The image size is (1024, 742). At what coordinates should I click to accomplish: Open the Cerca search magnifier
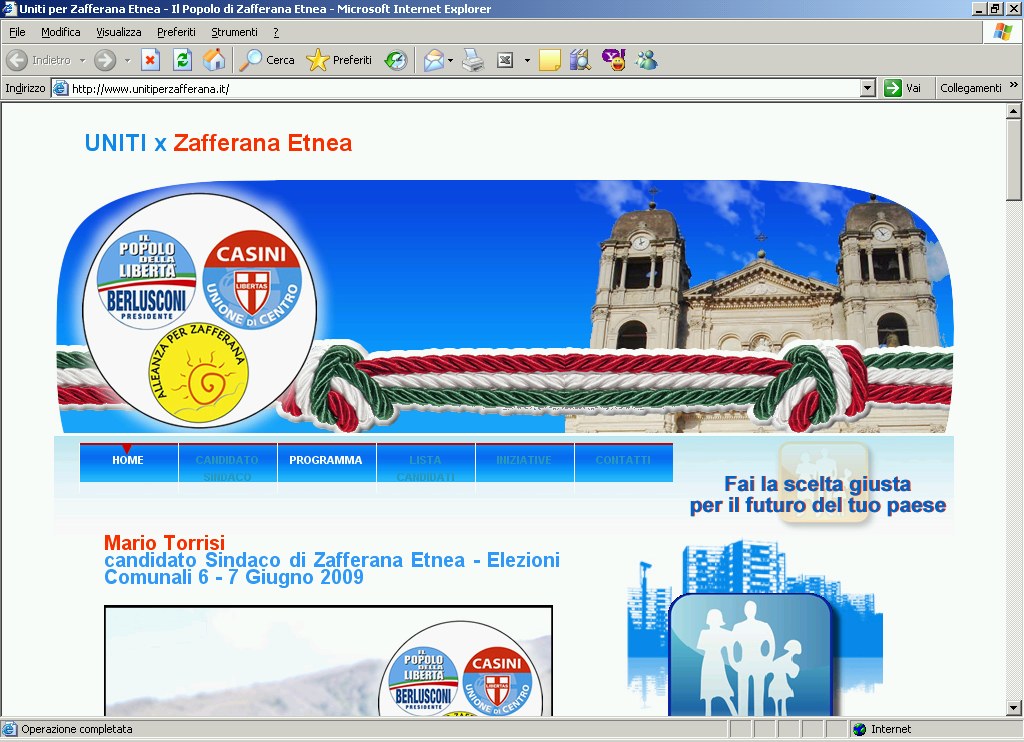click(249, 60)
